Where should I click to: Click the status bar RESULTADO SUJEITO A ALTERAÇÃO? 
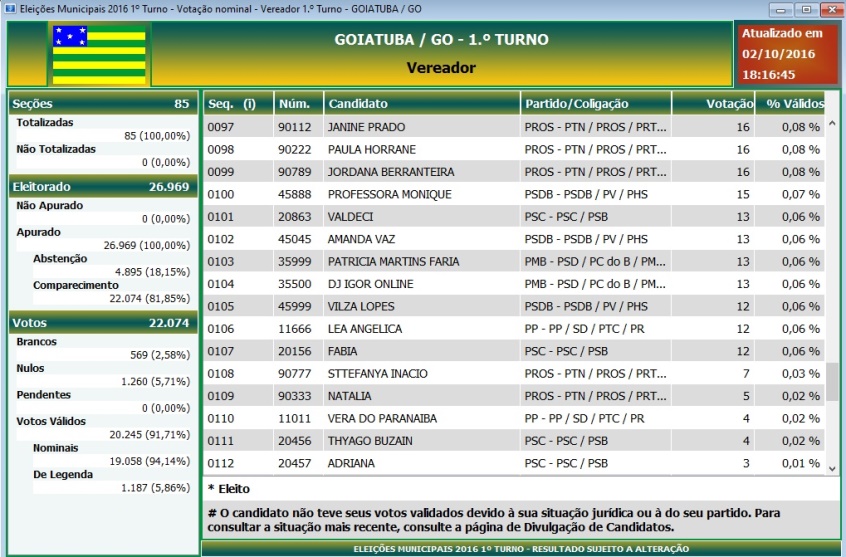[521, 549]
